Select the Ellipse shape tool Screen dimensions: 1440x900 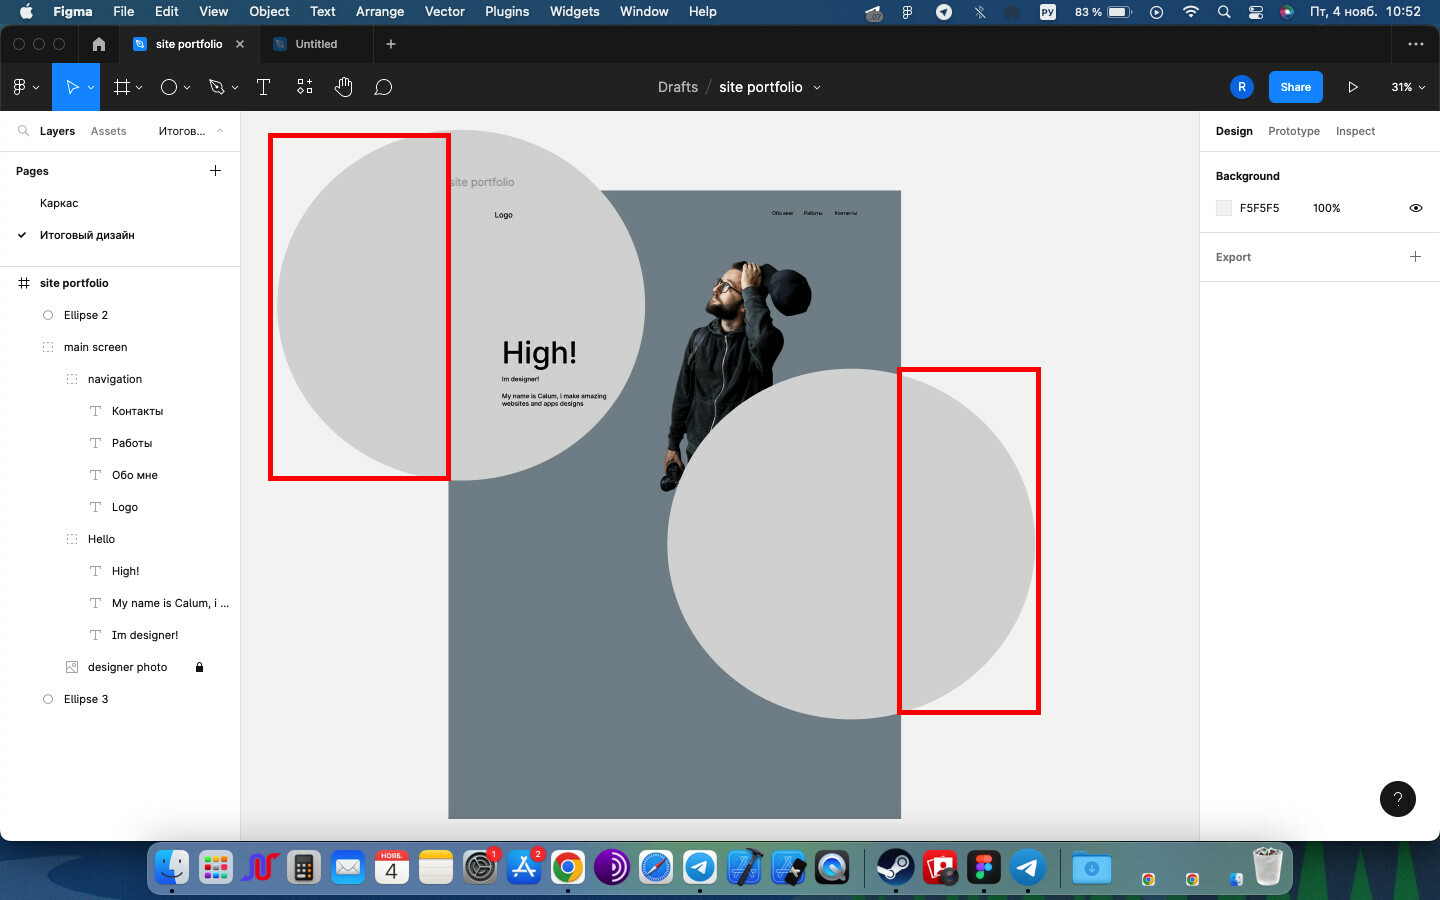pyautogui.click(x=169, y=87)
